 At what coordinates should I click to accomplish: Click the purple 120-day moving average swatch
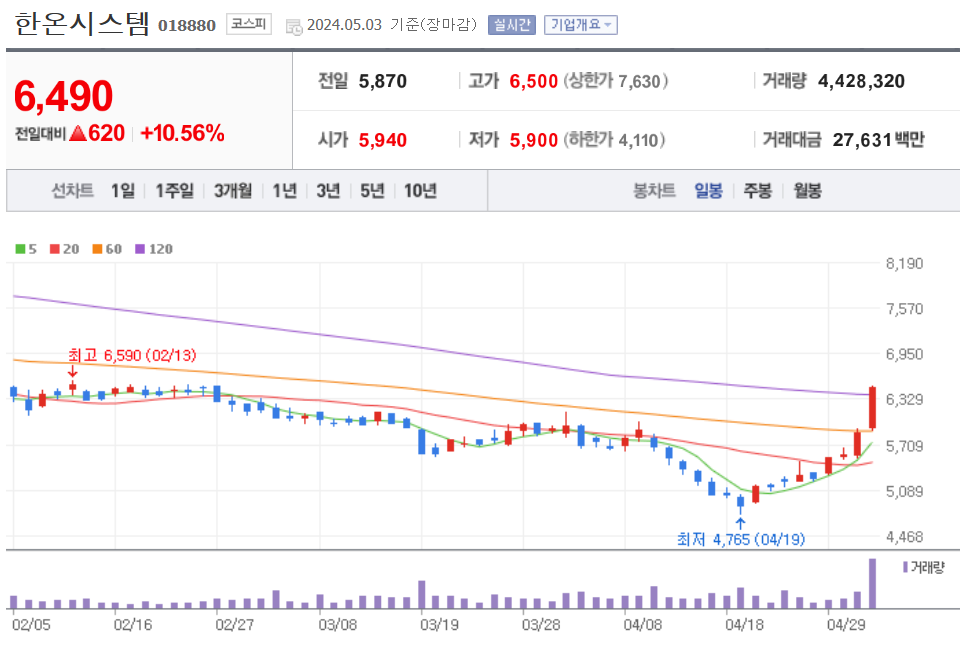coord(140,249)
